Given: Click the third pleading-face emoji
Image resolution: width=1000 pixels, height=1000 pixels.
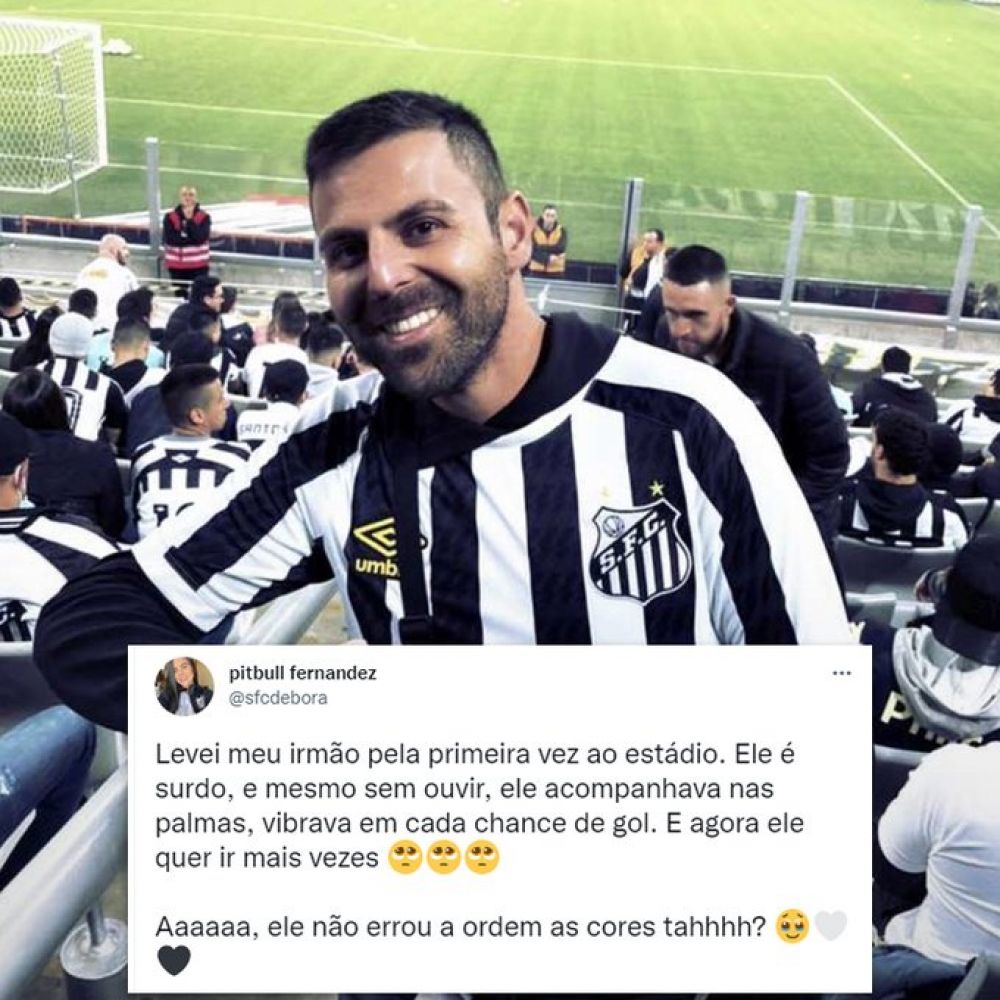Looking at the screenshot, I should click(x=482, y=857).
